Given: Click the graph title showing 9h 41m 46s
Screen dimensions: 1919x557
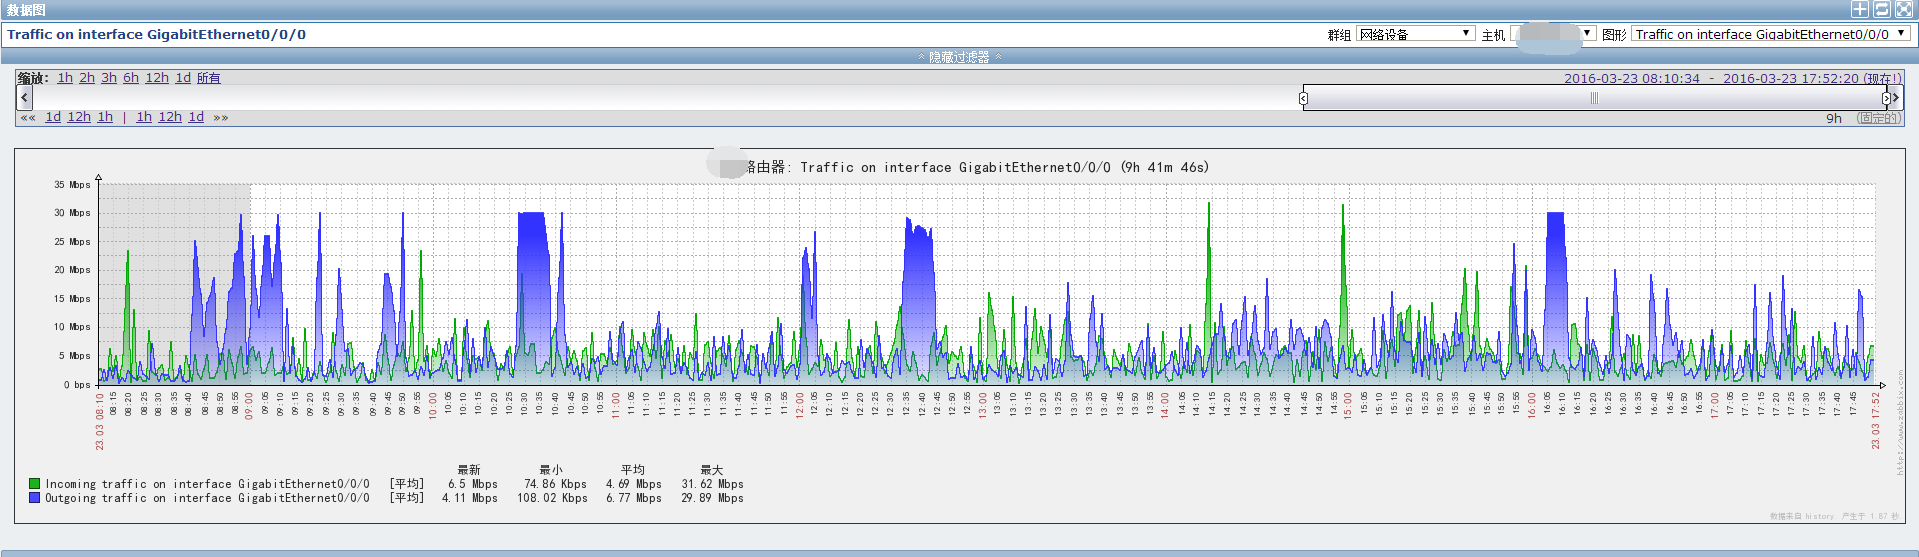Looking at the screenshot, I should point(977,167).
